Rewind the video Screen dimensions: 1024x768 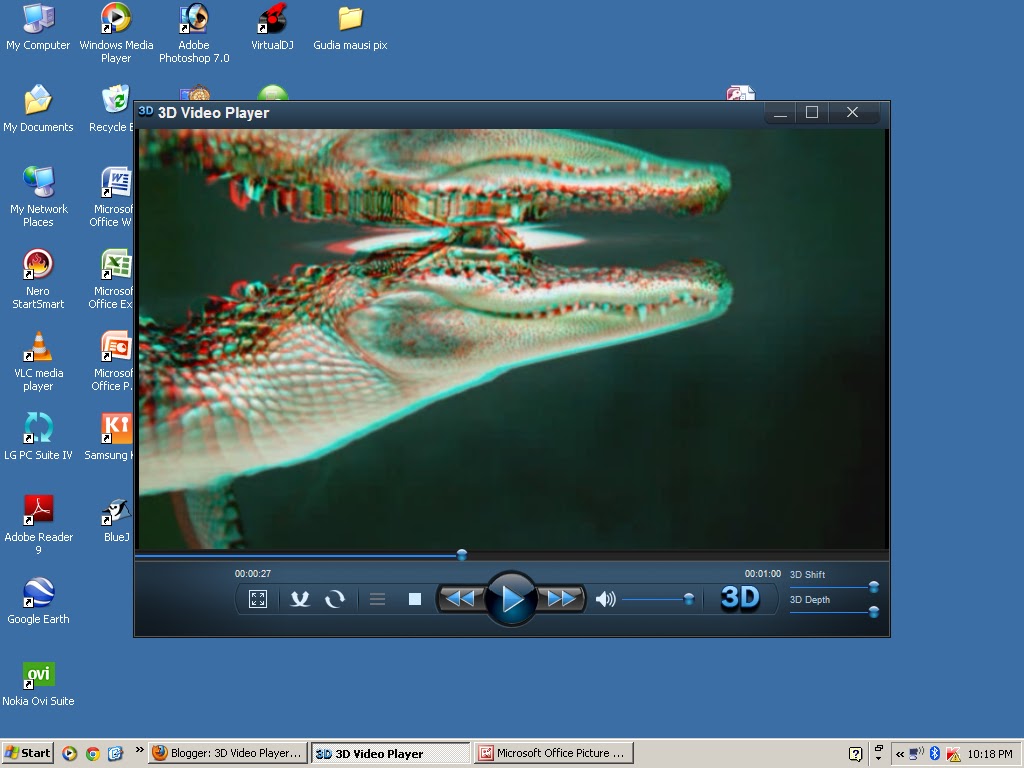pyautogui.click(x=460, y=598)
